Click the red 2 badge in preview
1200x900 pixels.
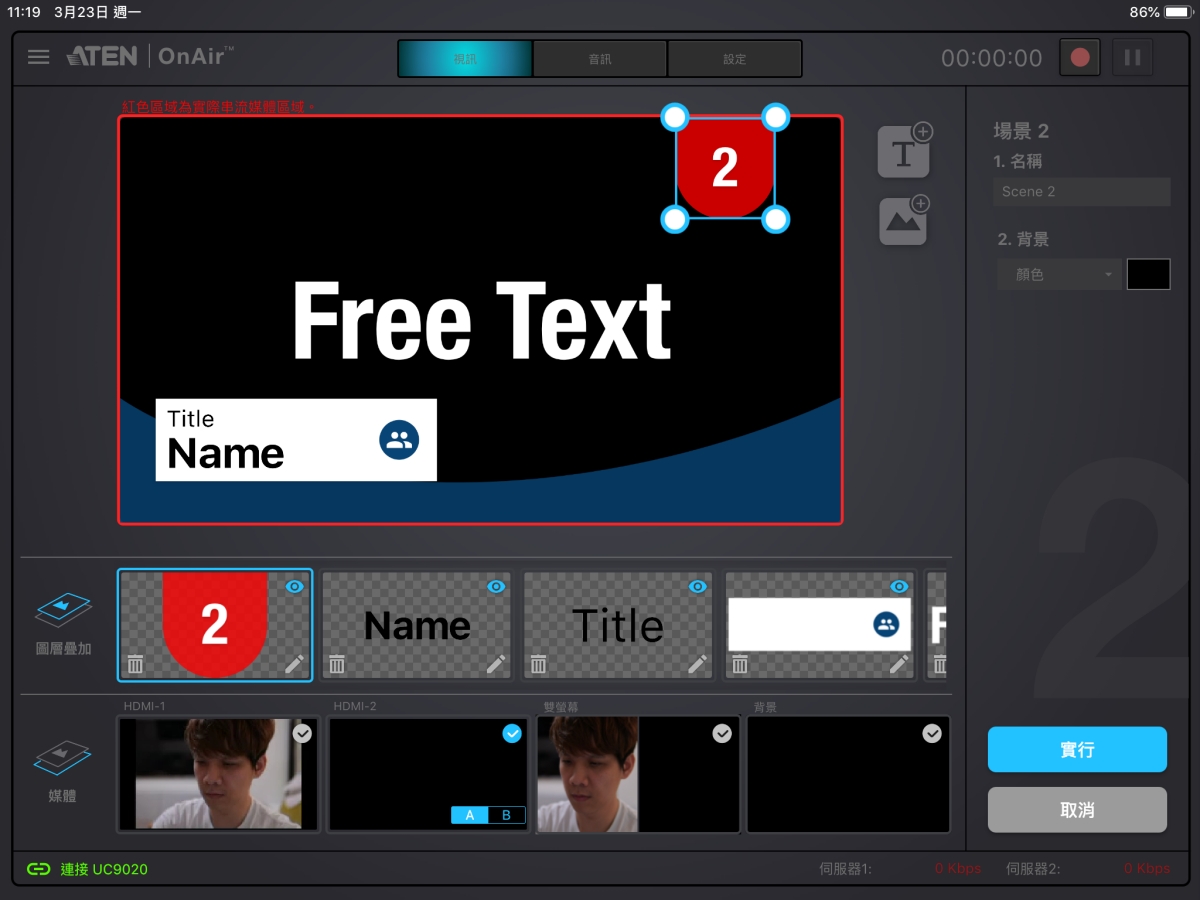pyautogui.click(x=725, y=168)
